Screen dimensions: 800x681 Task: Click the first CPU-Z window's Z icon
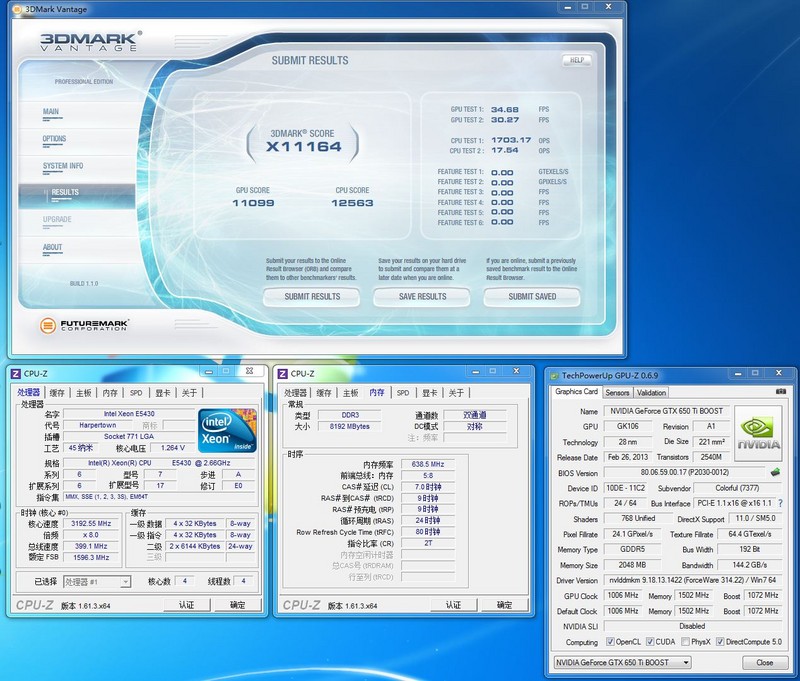click(x=16, y=374)
